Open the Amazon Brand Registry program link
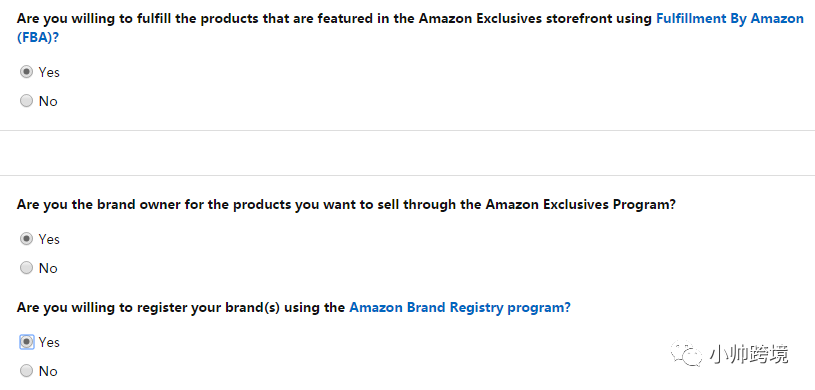The image size is (815, 390). click(459, 307)
